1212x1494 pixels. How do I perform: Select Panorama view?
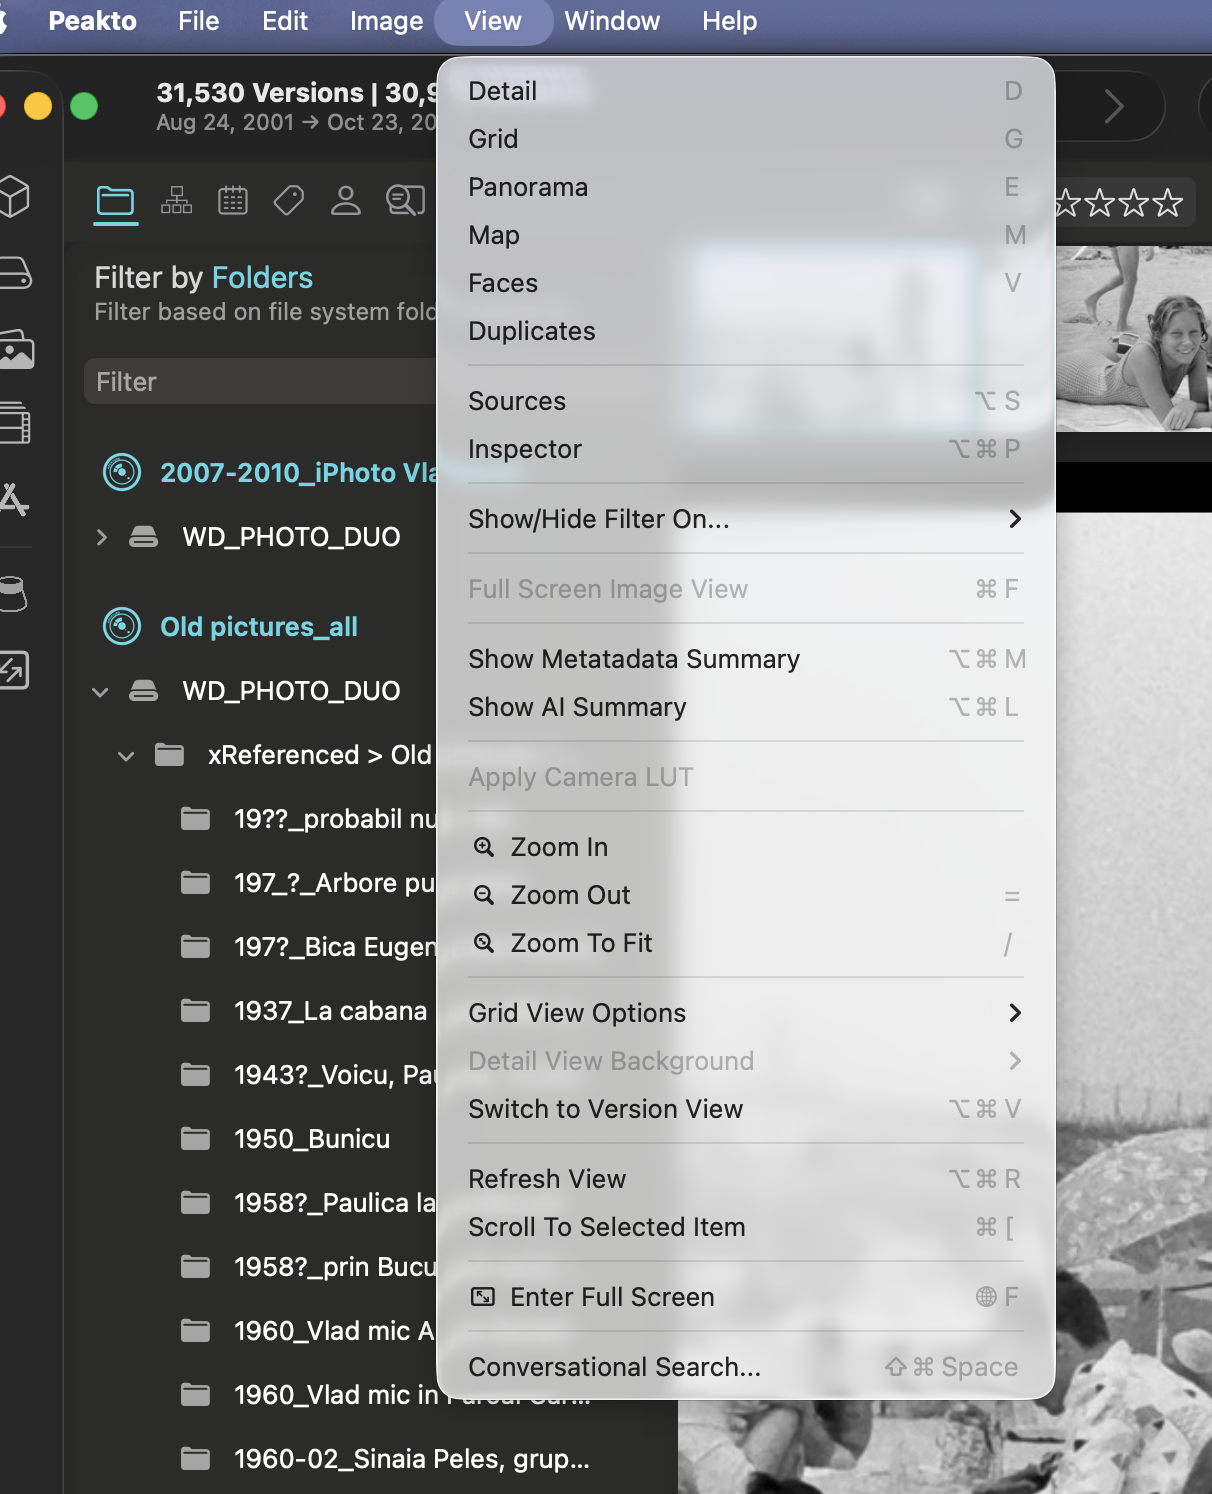click(x=746, y=187)
